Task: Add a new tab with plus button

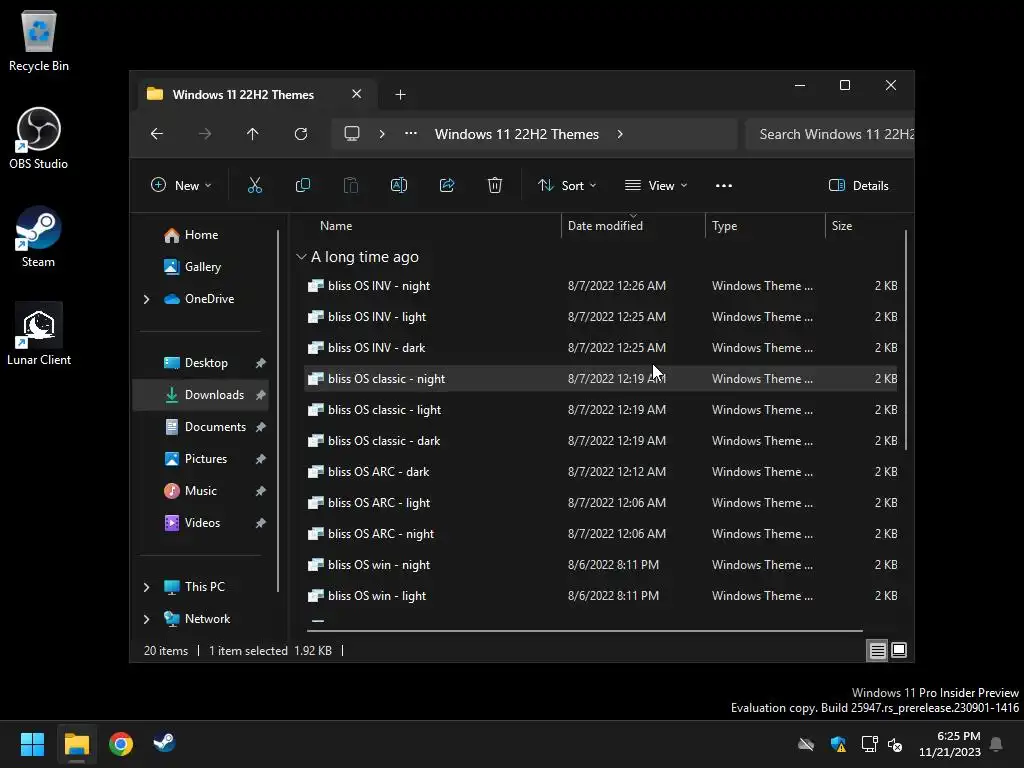Action: click(x=400, y=95)
